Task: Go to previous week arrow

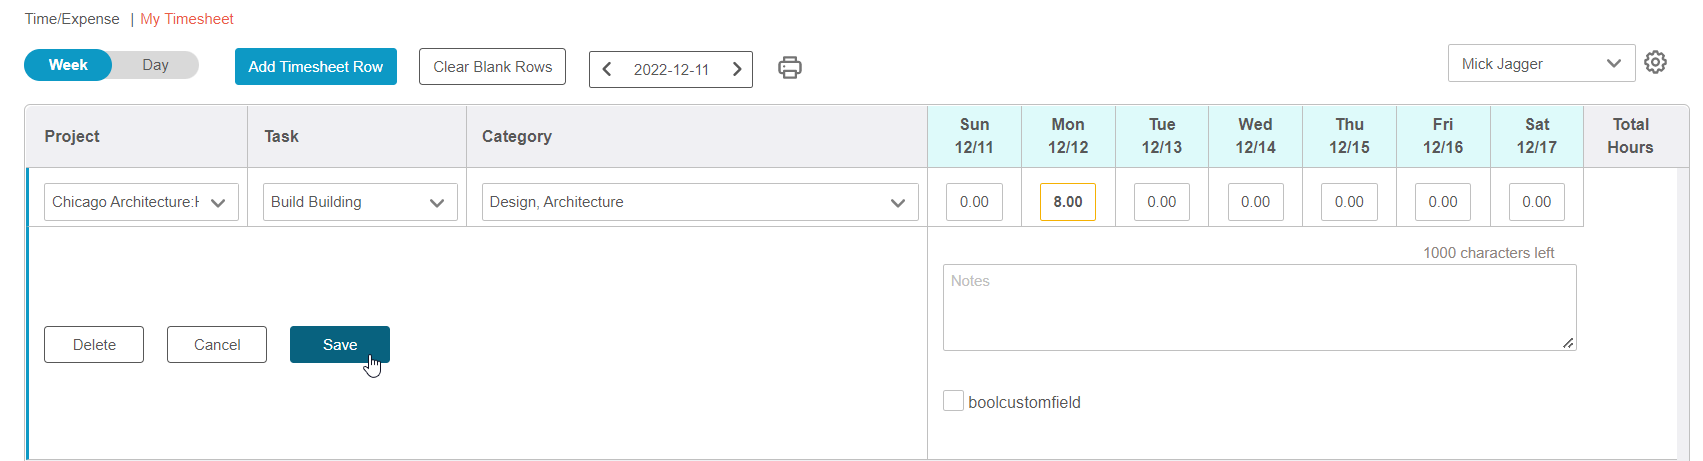Action: click(607, 69)
